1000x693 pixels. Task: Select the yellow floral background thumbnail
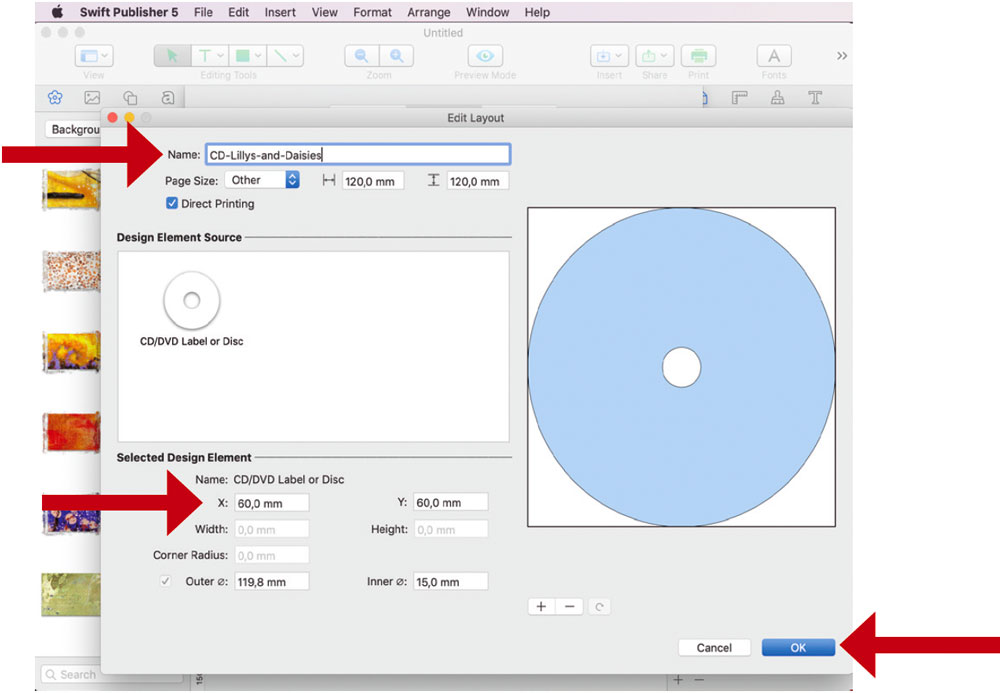(x=71, y=351)
